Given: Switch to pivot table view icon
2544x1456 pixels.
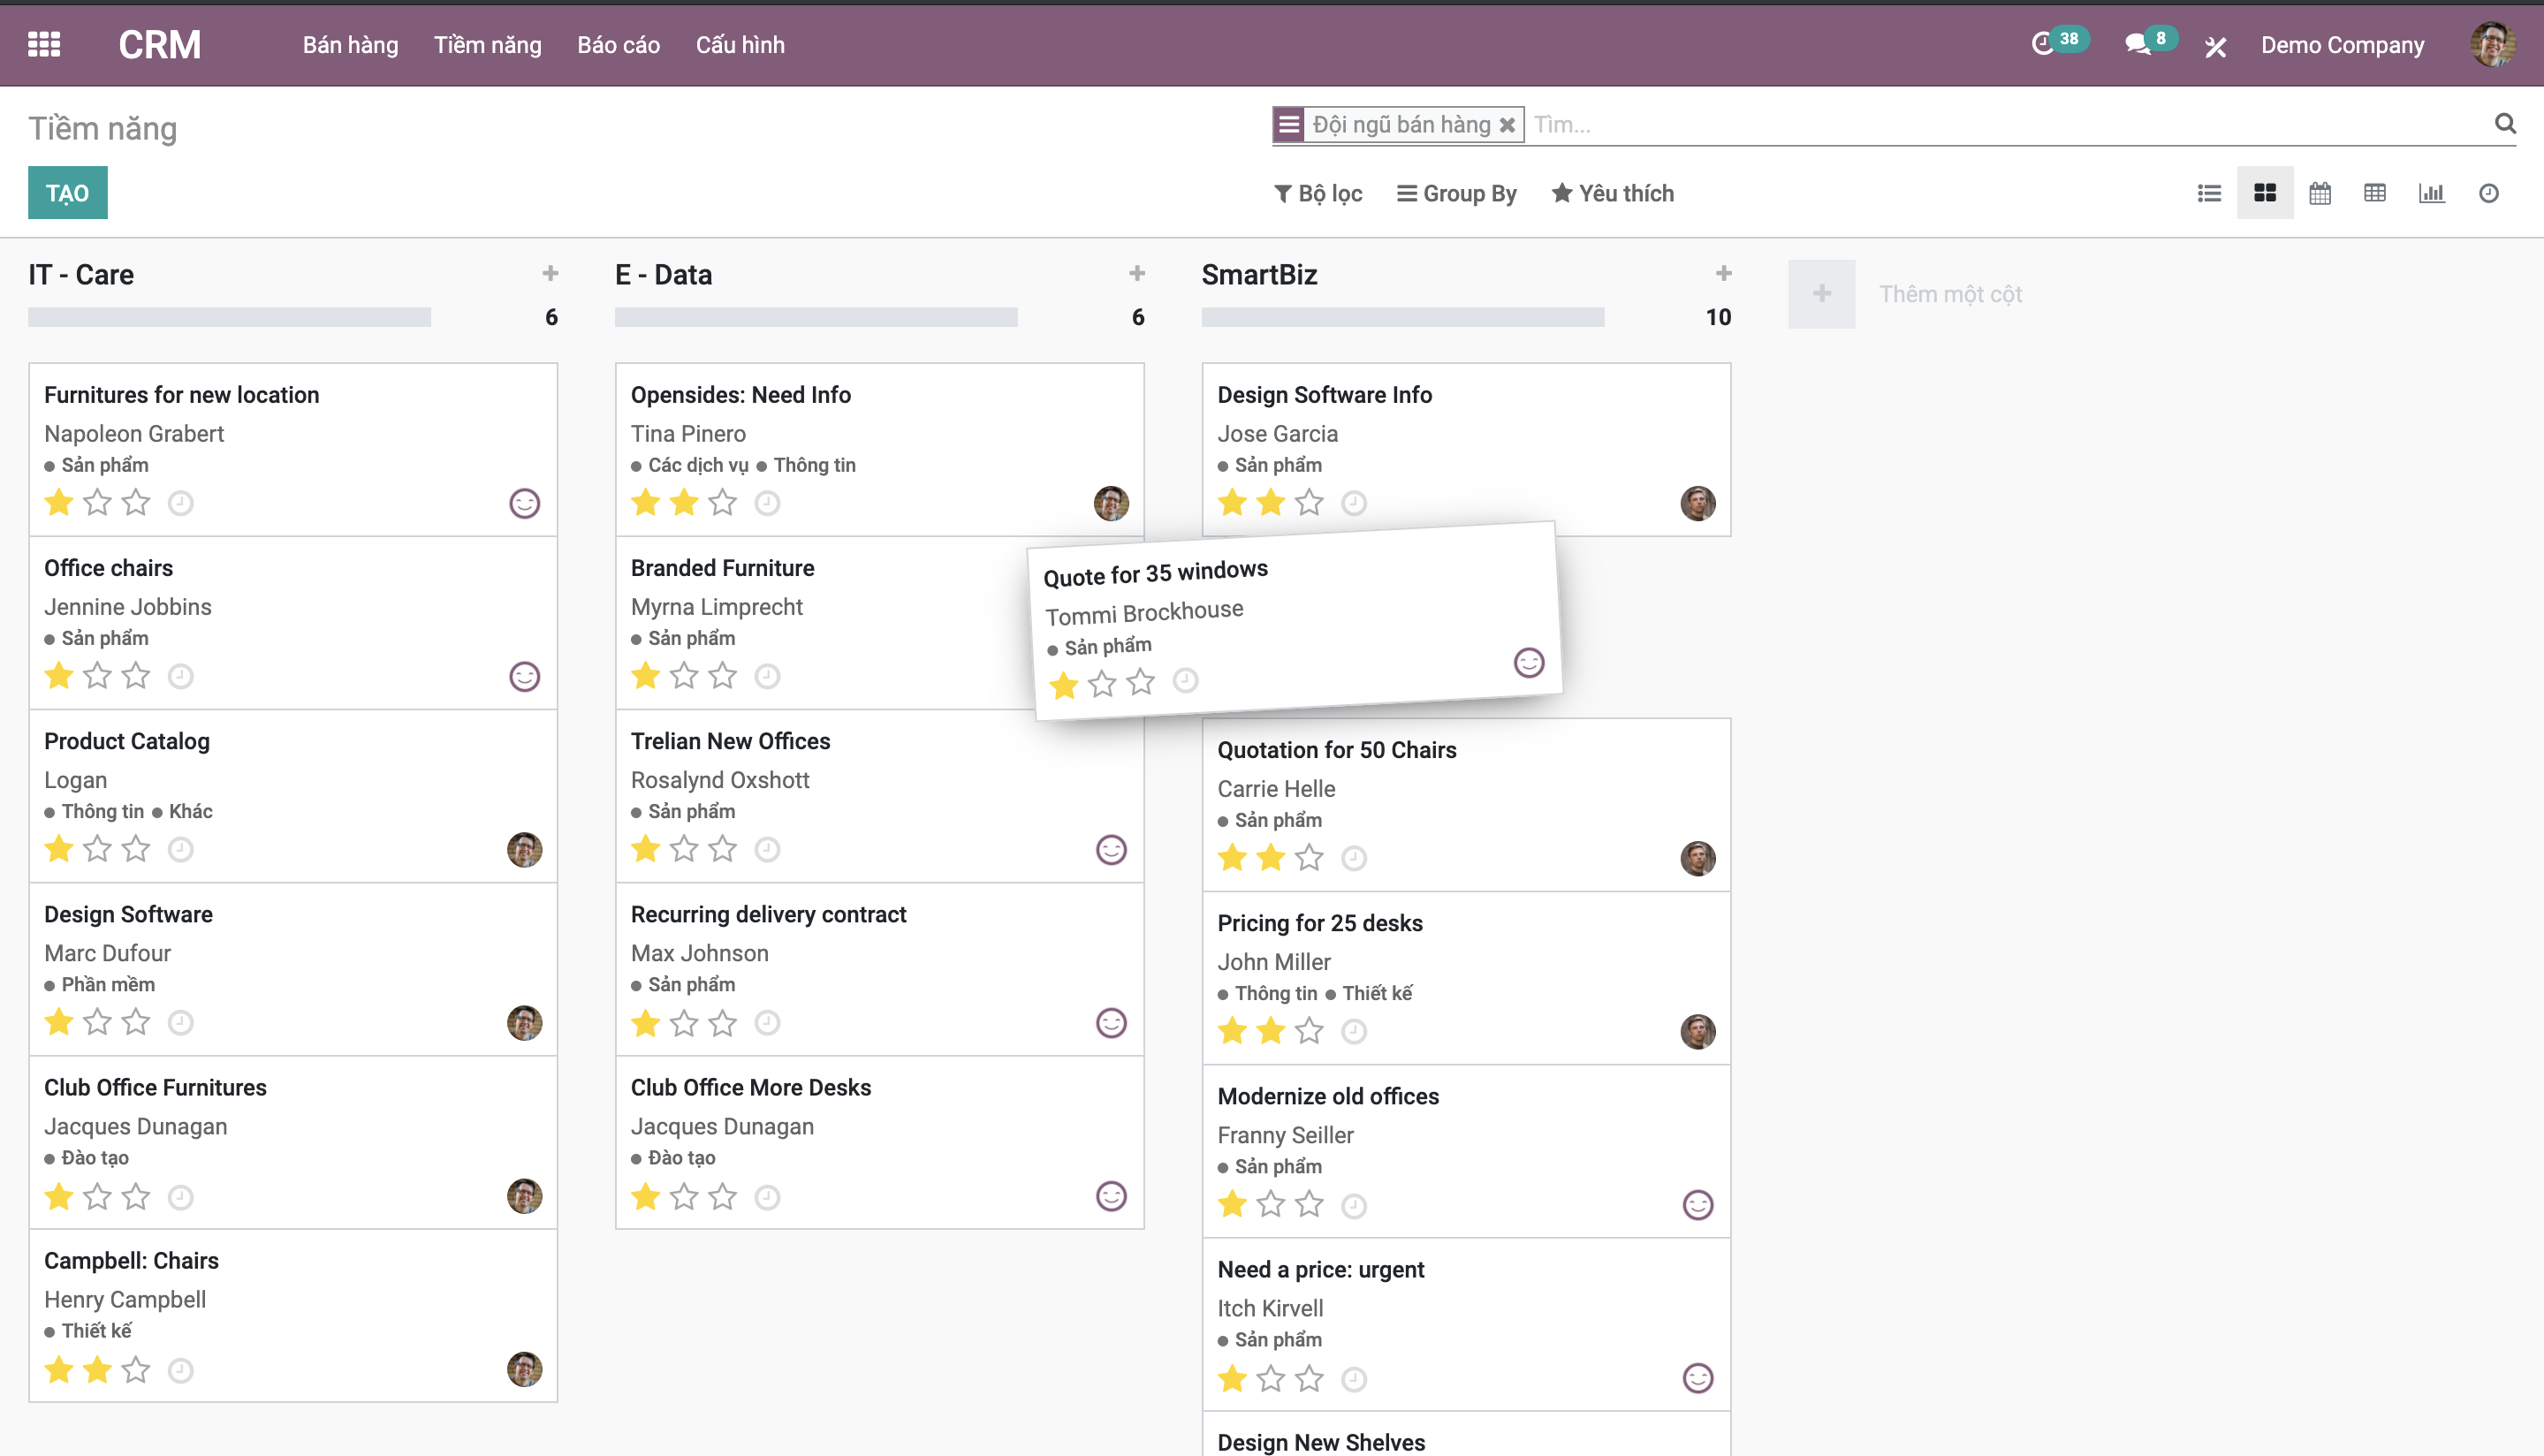Looking at the screenshot, I should (2375, 193).
